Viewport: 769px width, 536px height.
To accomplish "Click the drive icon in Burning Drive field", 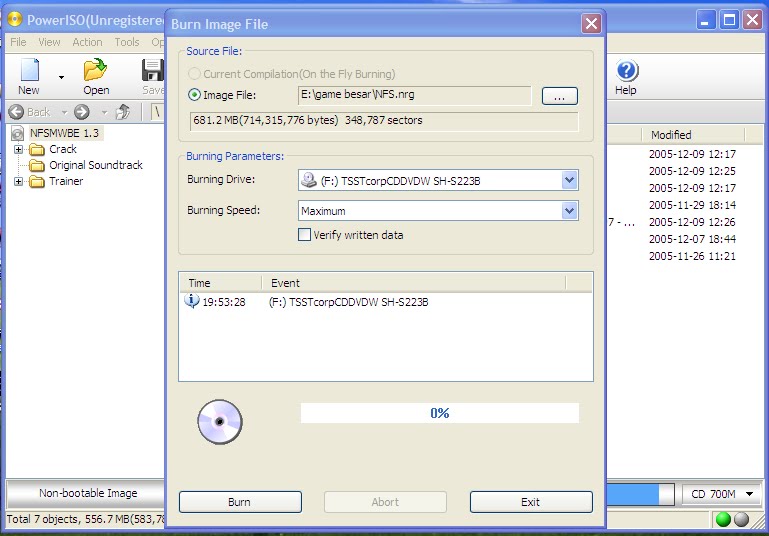I will click(308, 180).
